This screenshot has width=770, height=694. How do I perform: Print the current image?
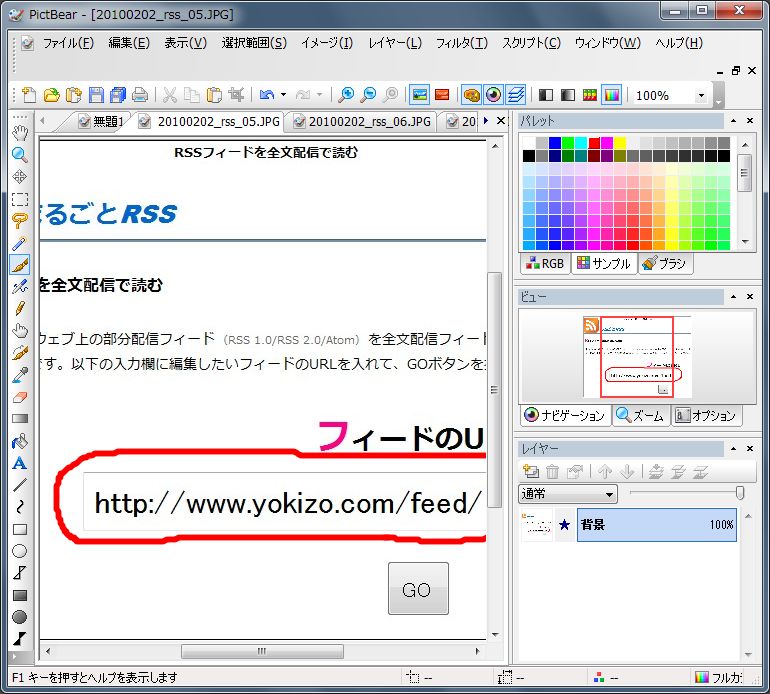tap(140, 94)
